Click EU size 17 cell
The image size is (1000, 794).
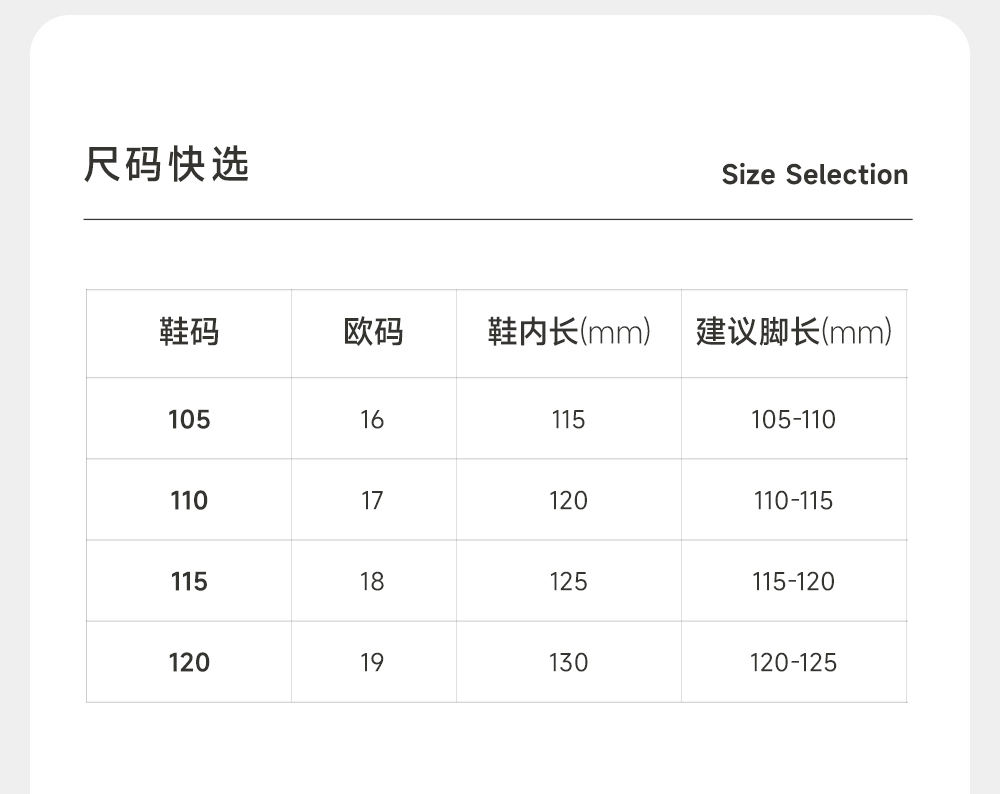click(x=372, y=501)
